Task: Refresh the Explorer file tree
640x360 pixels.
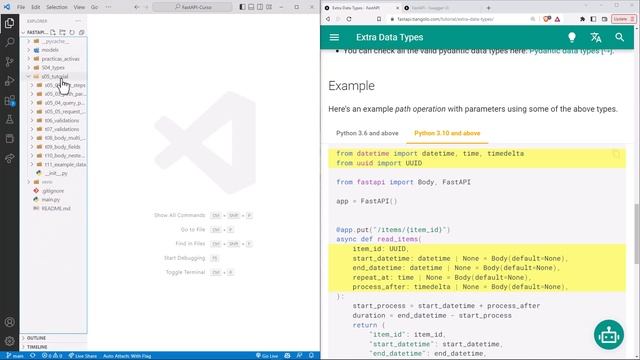Action: coord(72,32)
